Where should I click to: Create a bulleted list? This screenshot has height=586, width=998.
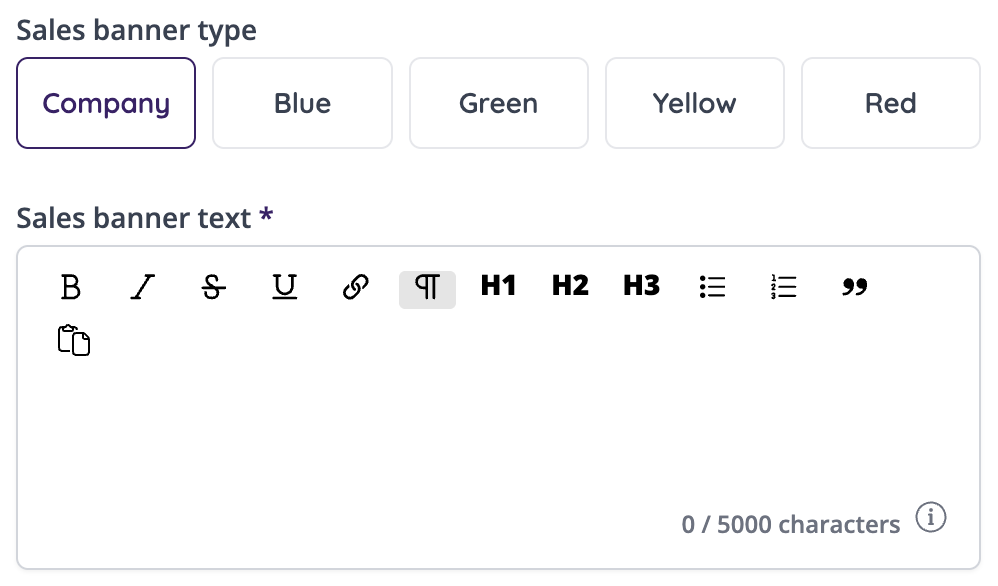coord(712,288)
